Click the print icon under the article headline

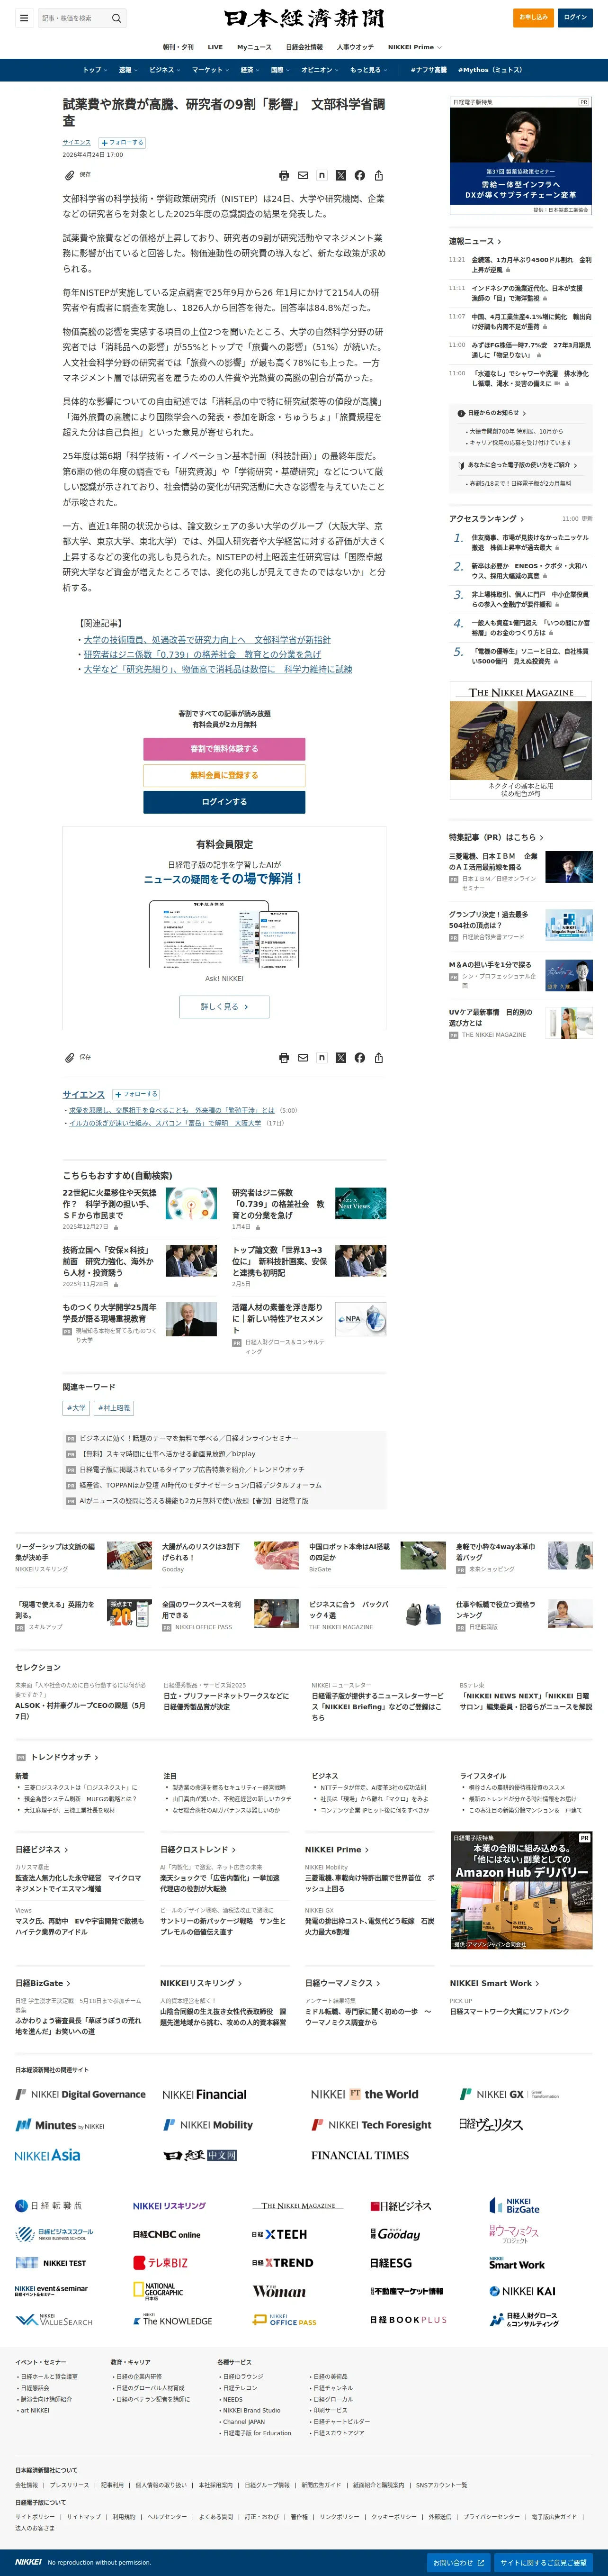click(284, 175)
